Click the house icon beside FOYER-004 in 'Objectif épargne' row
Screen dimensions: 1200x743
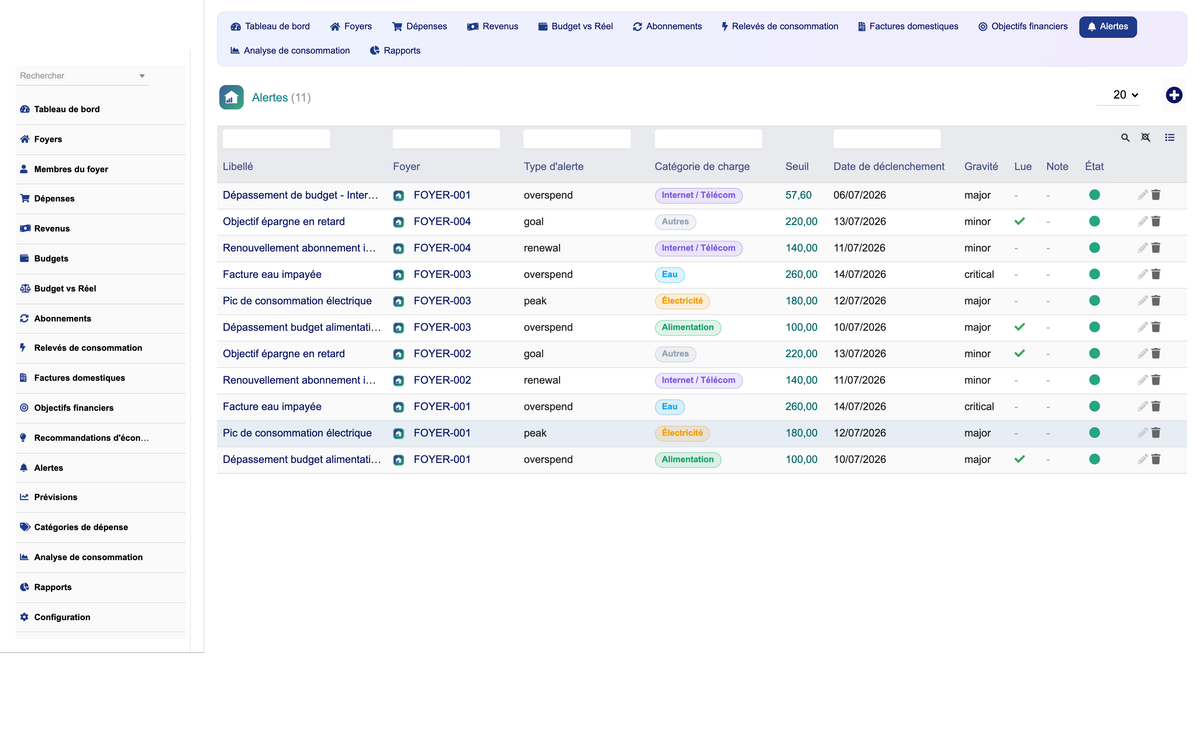(399, 222)
